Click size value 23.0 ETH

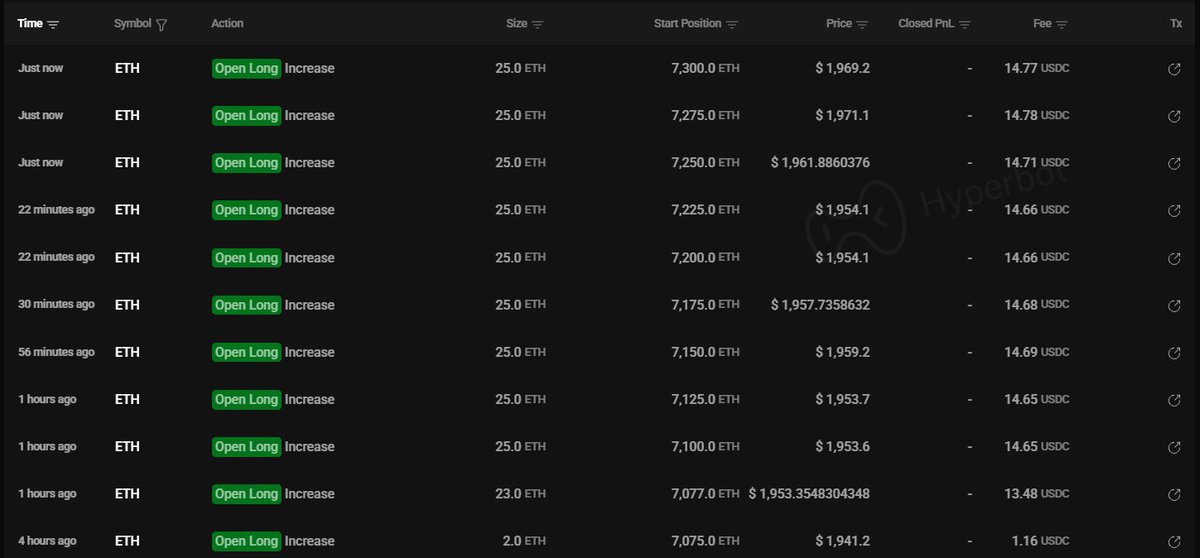coord(521,494)
